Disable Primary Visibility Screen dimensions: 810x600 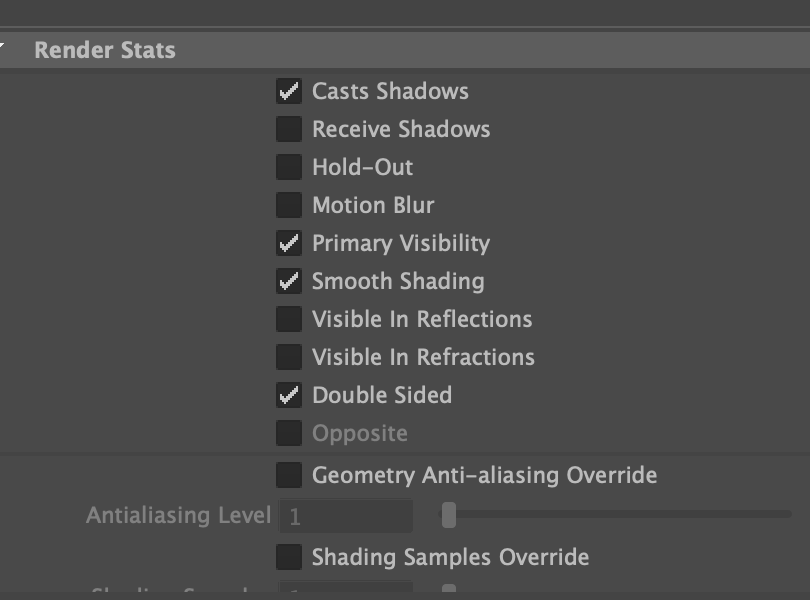pos(290,243)
